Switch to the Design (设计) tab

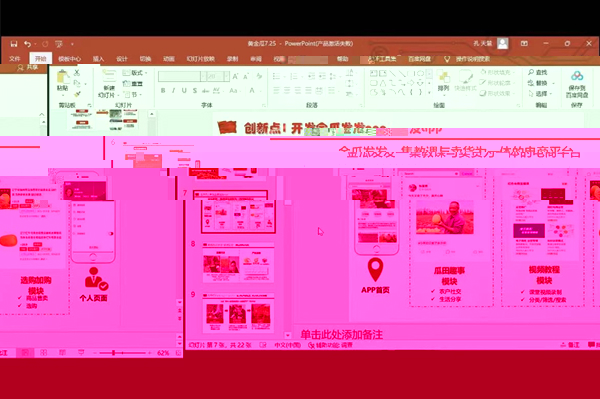[122, 59]
